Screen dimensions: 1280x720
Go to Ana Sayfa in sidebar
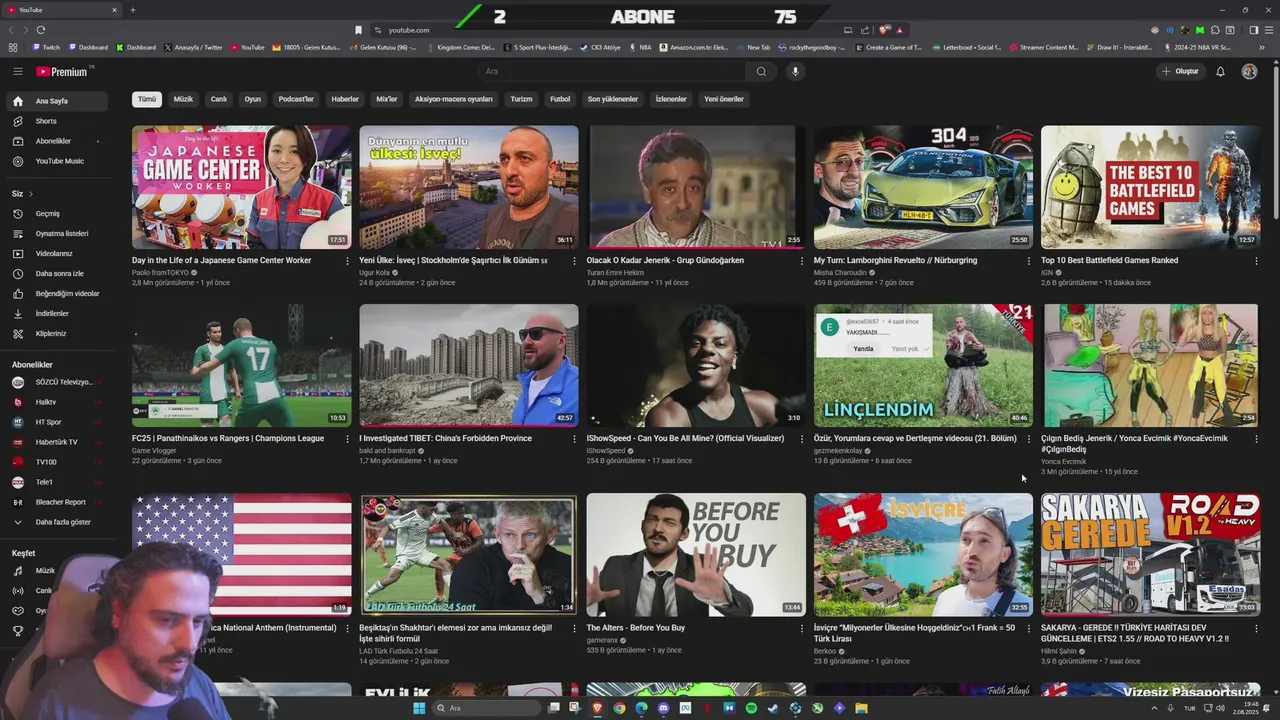pyautogui.click(x=57, y=101)
